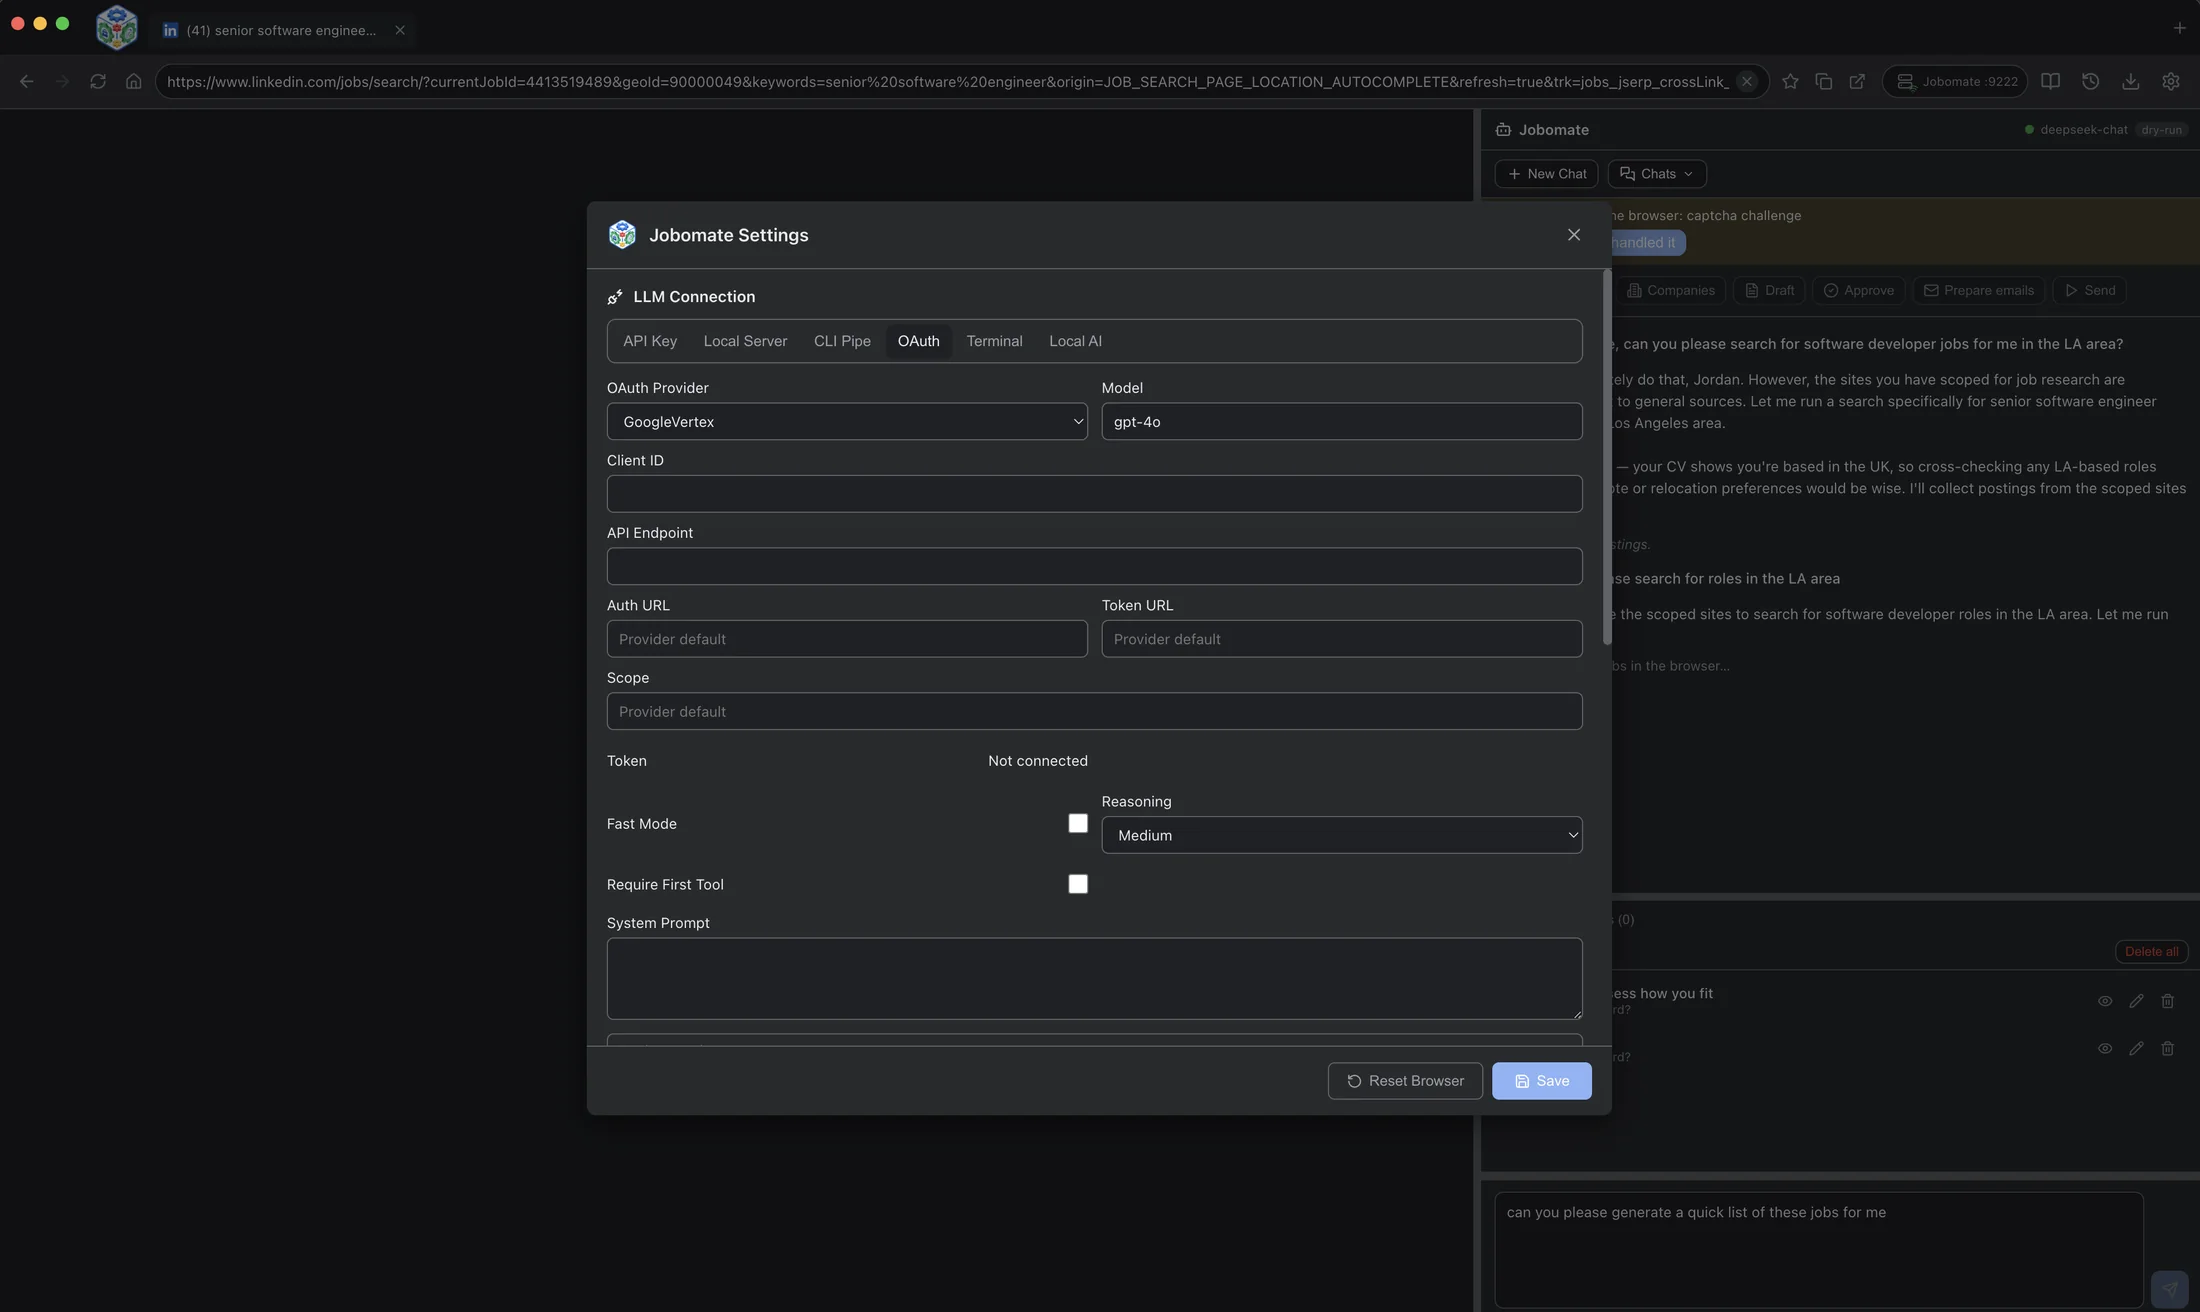Image resolution: width=2200 pixels, height=1312 pixels.
Task: Switch to the Terminal tab
Action: [x=994, y=341]
